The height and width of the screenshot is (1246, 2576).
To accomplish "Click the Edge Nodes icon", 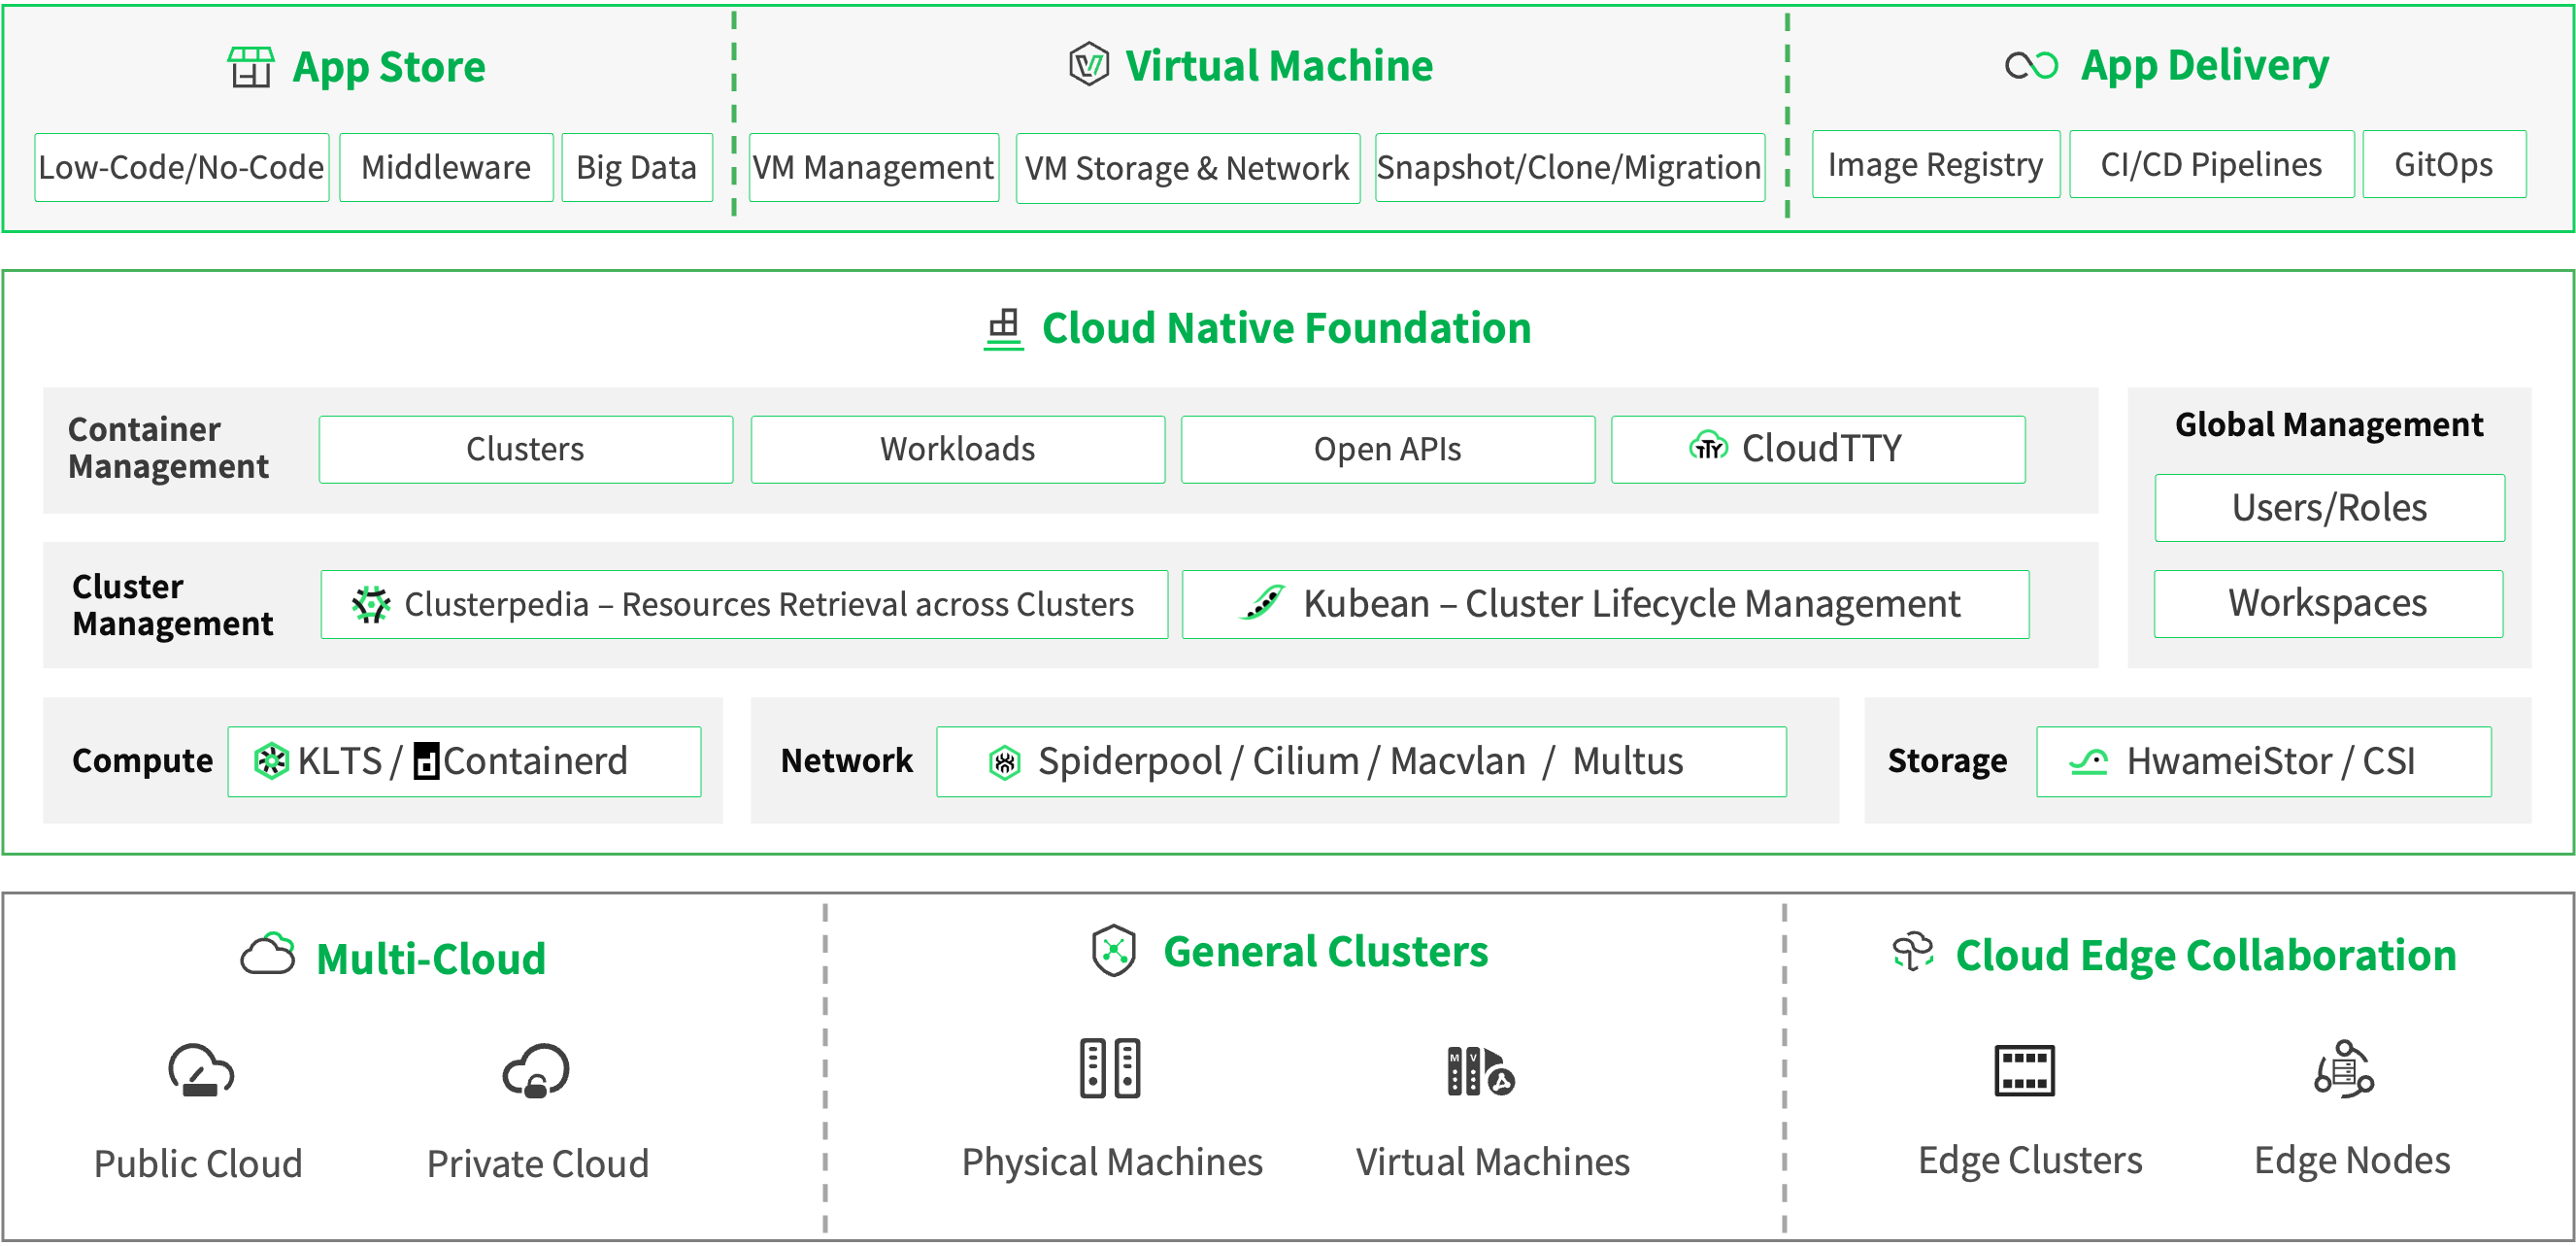I will click(2343, 1069).
